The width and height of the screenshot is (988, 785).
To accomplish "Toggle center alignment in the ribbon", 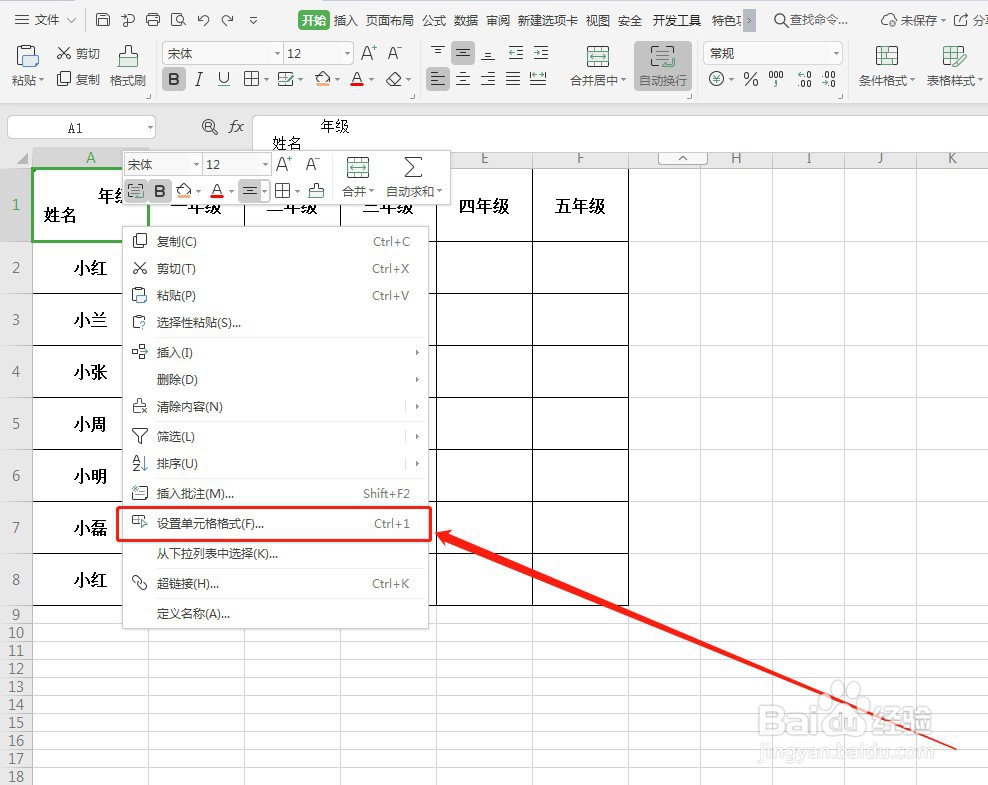I will 462,79.
